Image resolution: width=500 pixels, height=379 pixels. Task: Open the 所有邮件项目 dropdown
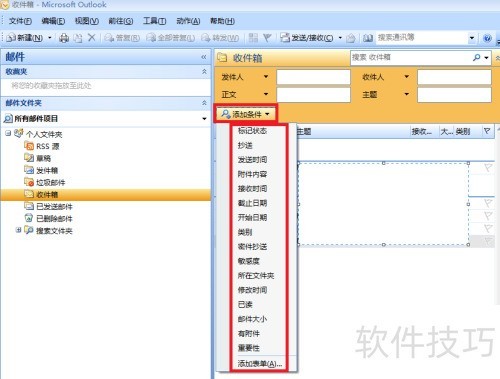(204, 119)
